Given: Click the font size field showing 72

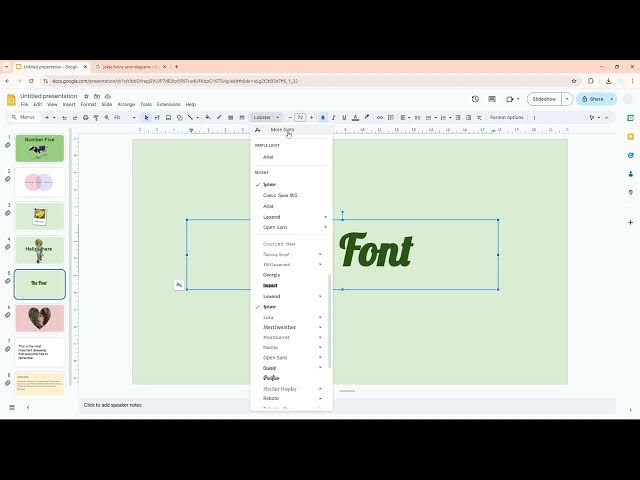Looking at the screenshot, I should click(300, 118).
